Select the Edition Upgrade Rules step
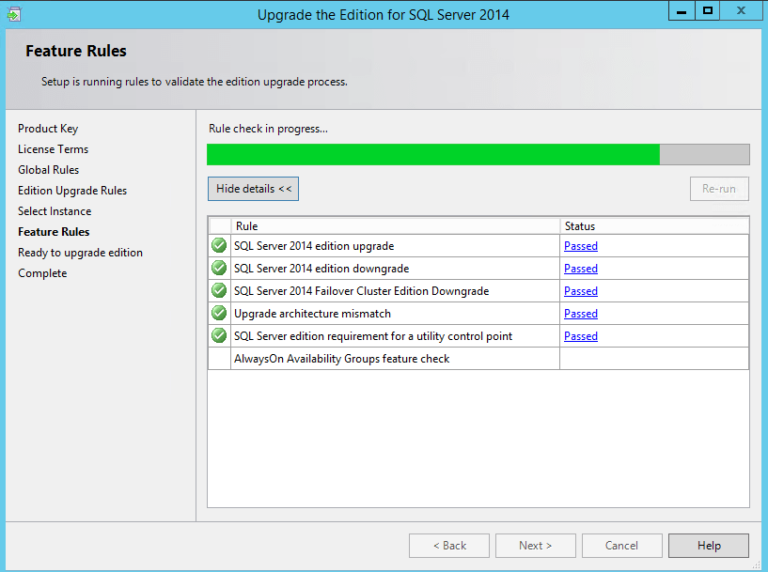This screenshot has height=572, width=768. click(72, 191)
